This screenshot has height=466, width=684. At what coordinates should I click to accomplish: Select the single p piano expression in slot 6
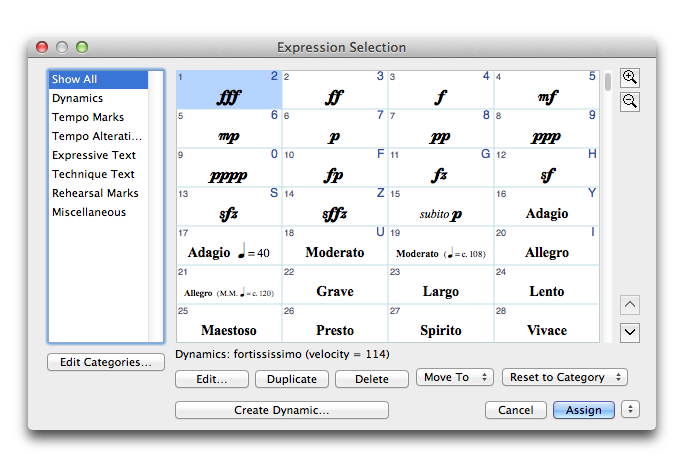tap(335, 129)
